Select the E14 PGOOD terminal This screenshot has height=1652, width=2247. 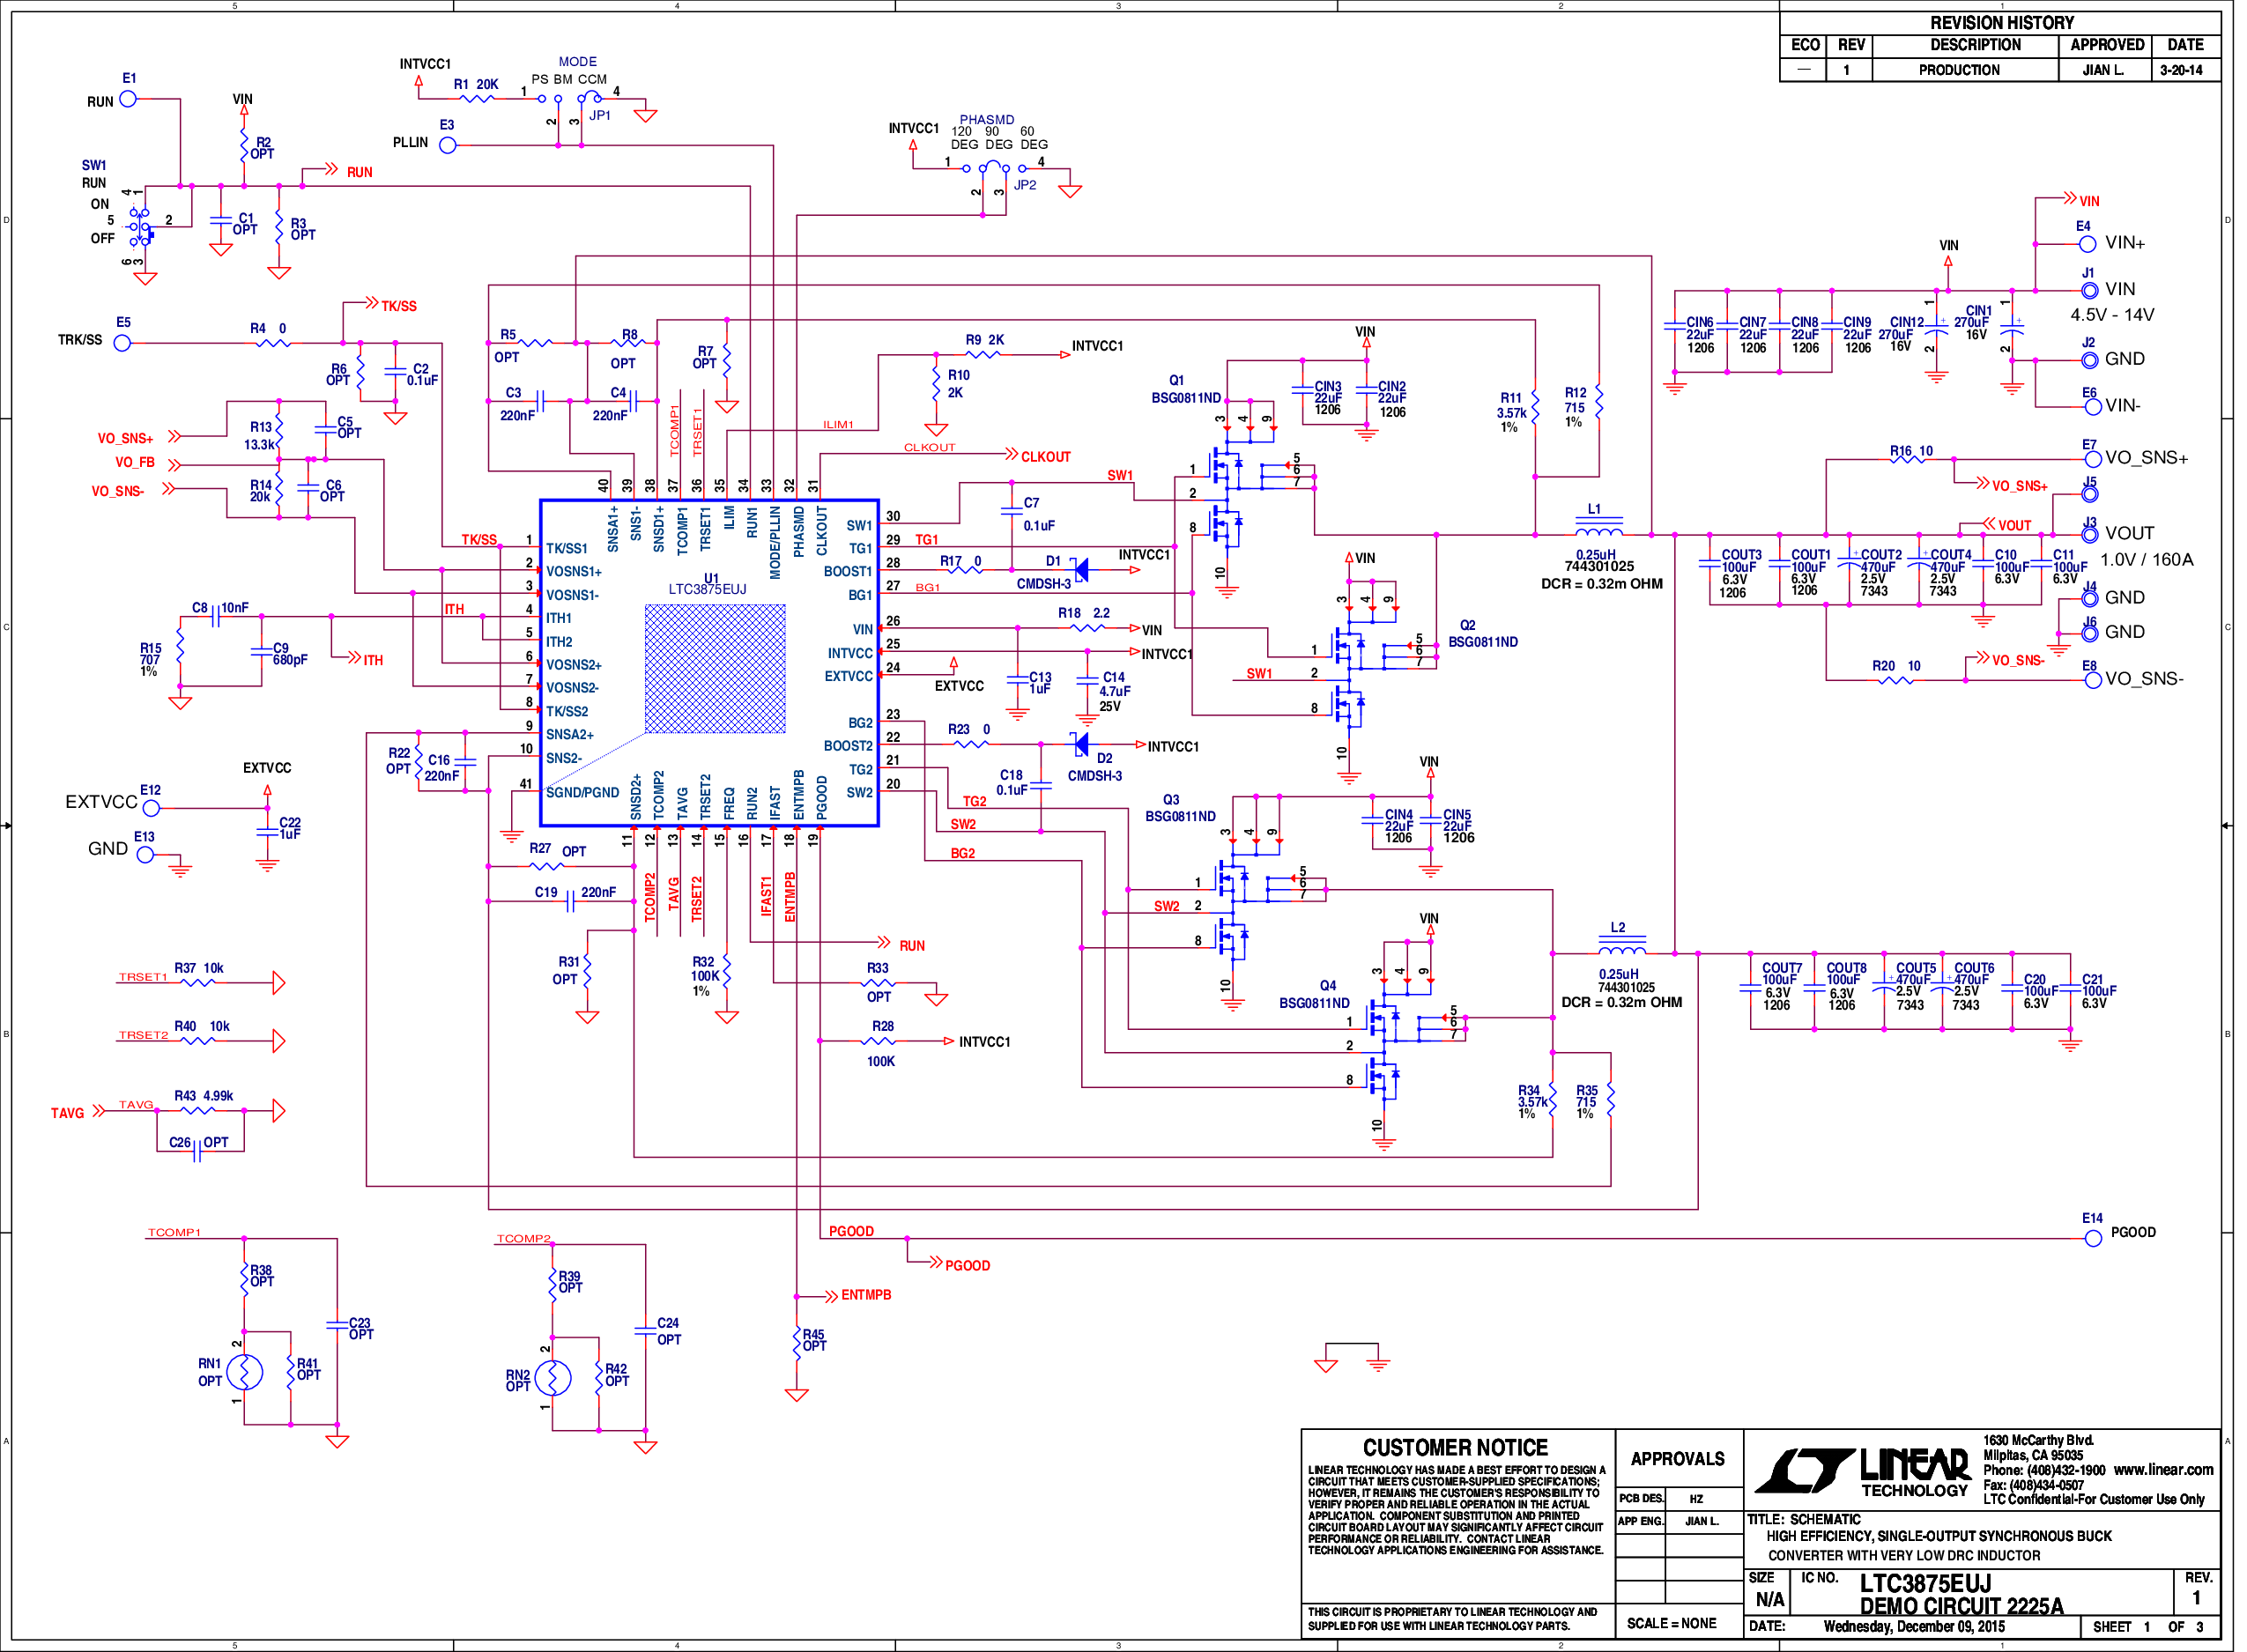point(2094,1238)
